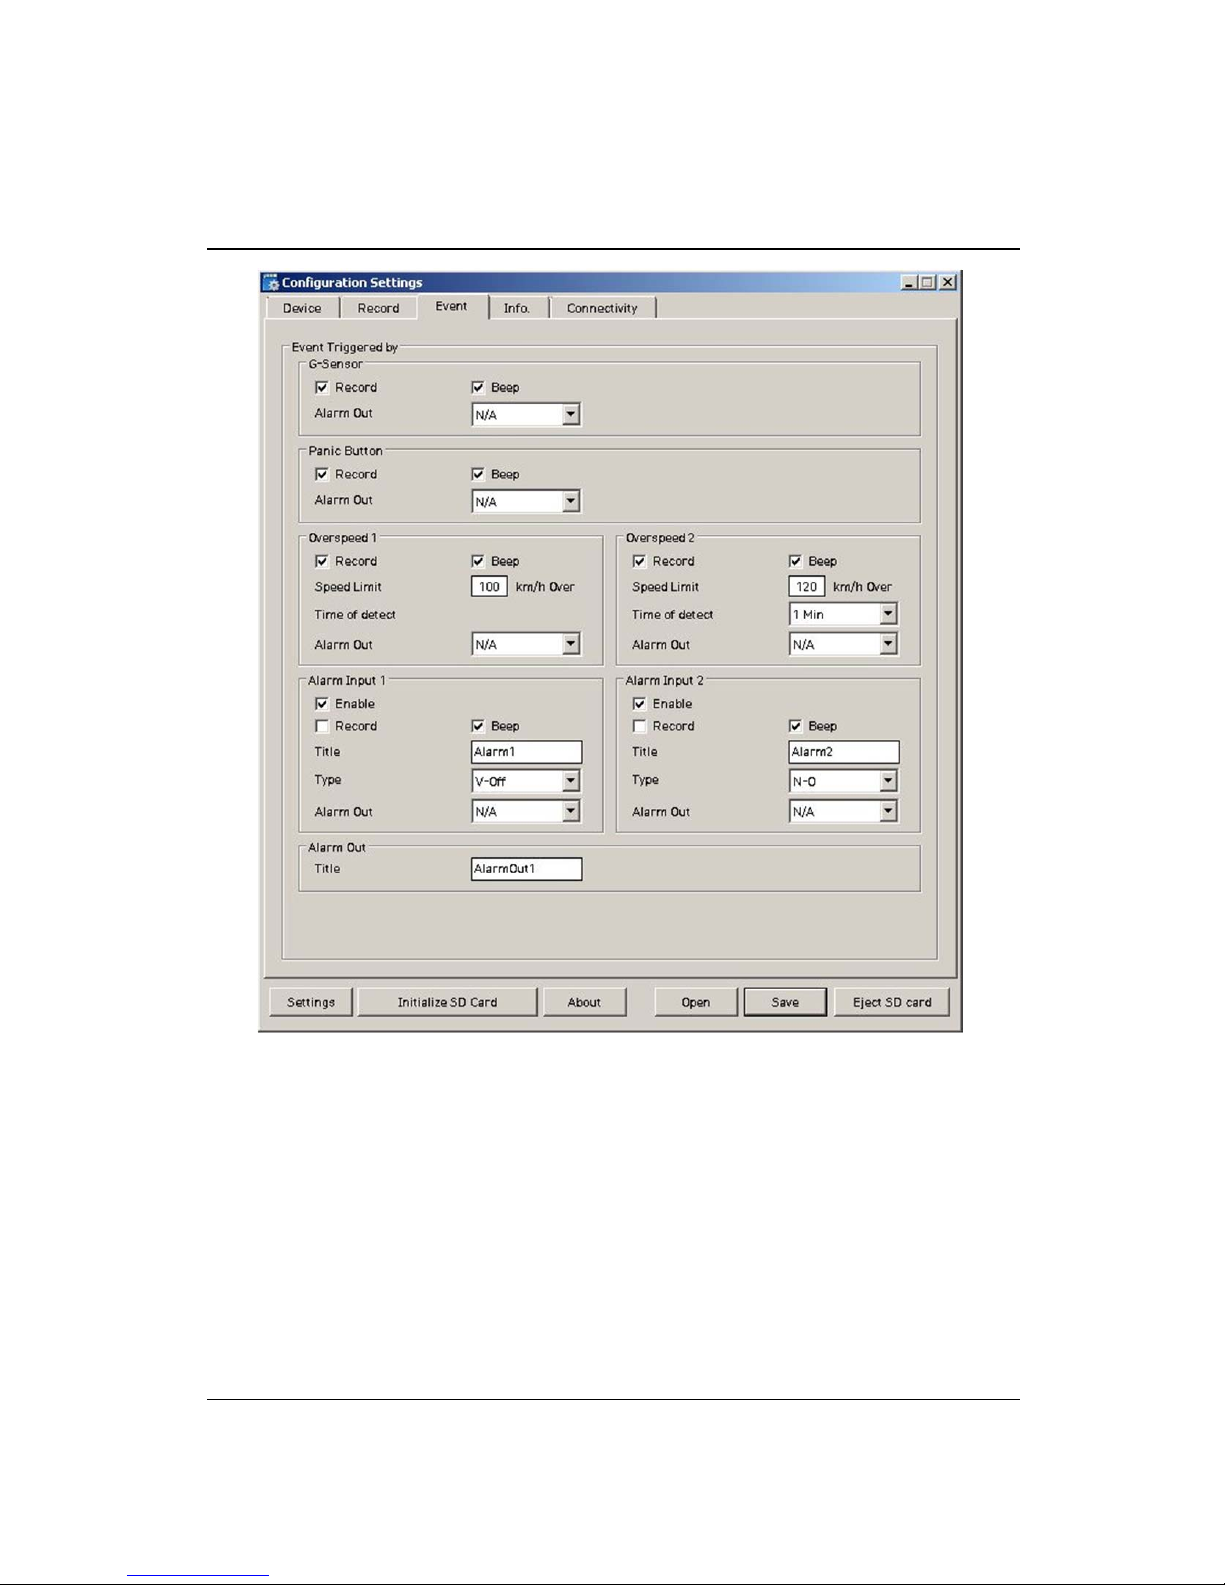Click the Settings button
This screenshot has width=1225, height=1585.
coord(311,1002)
